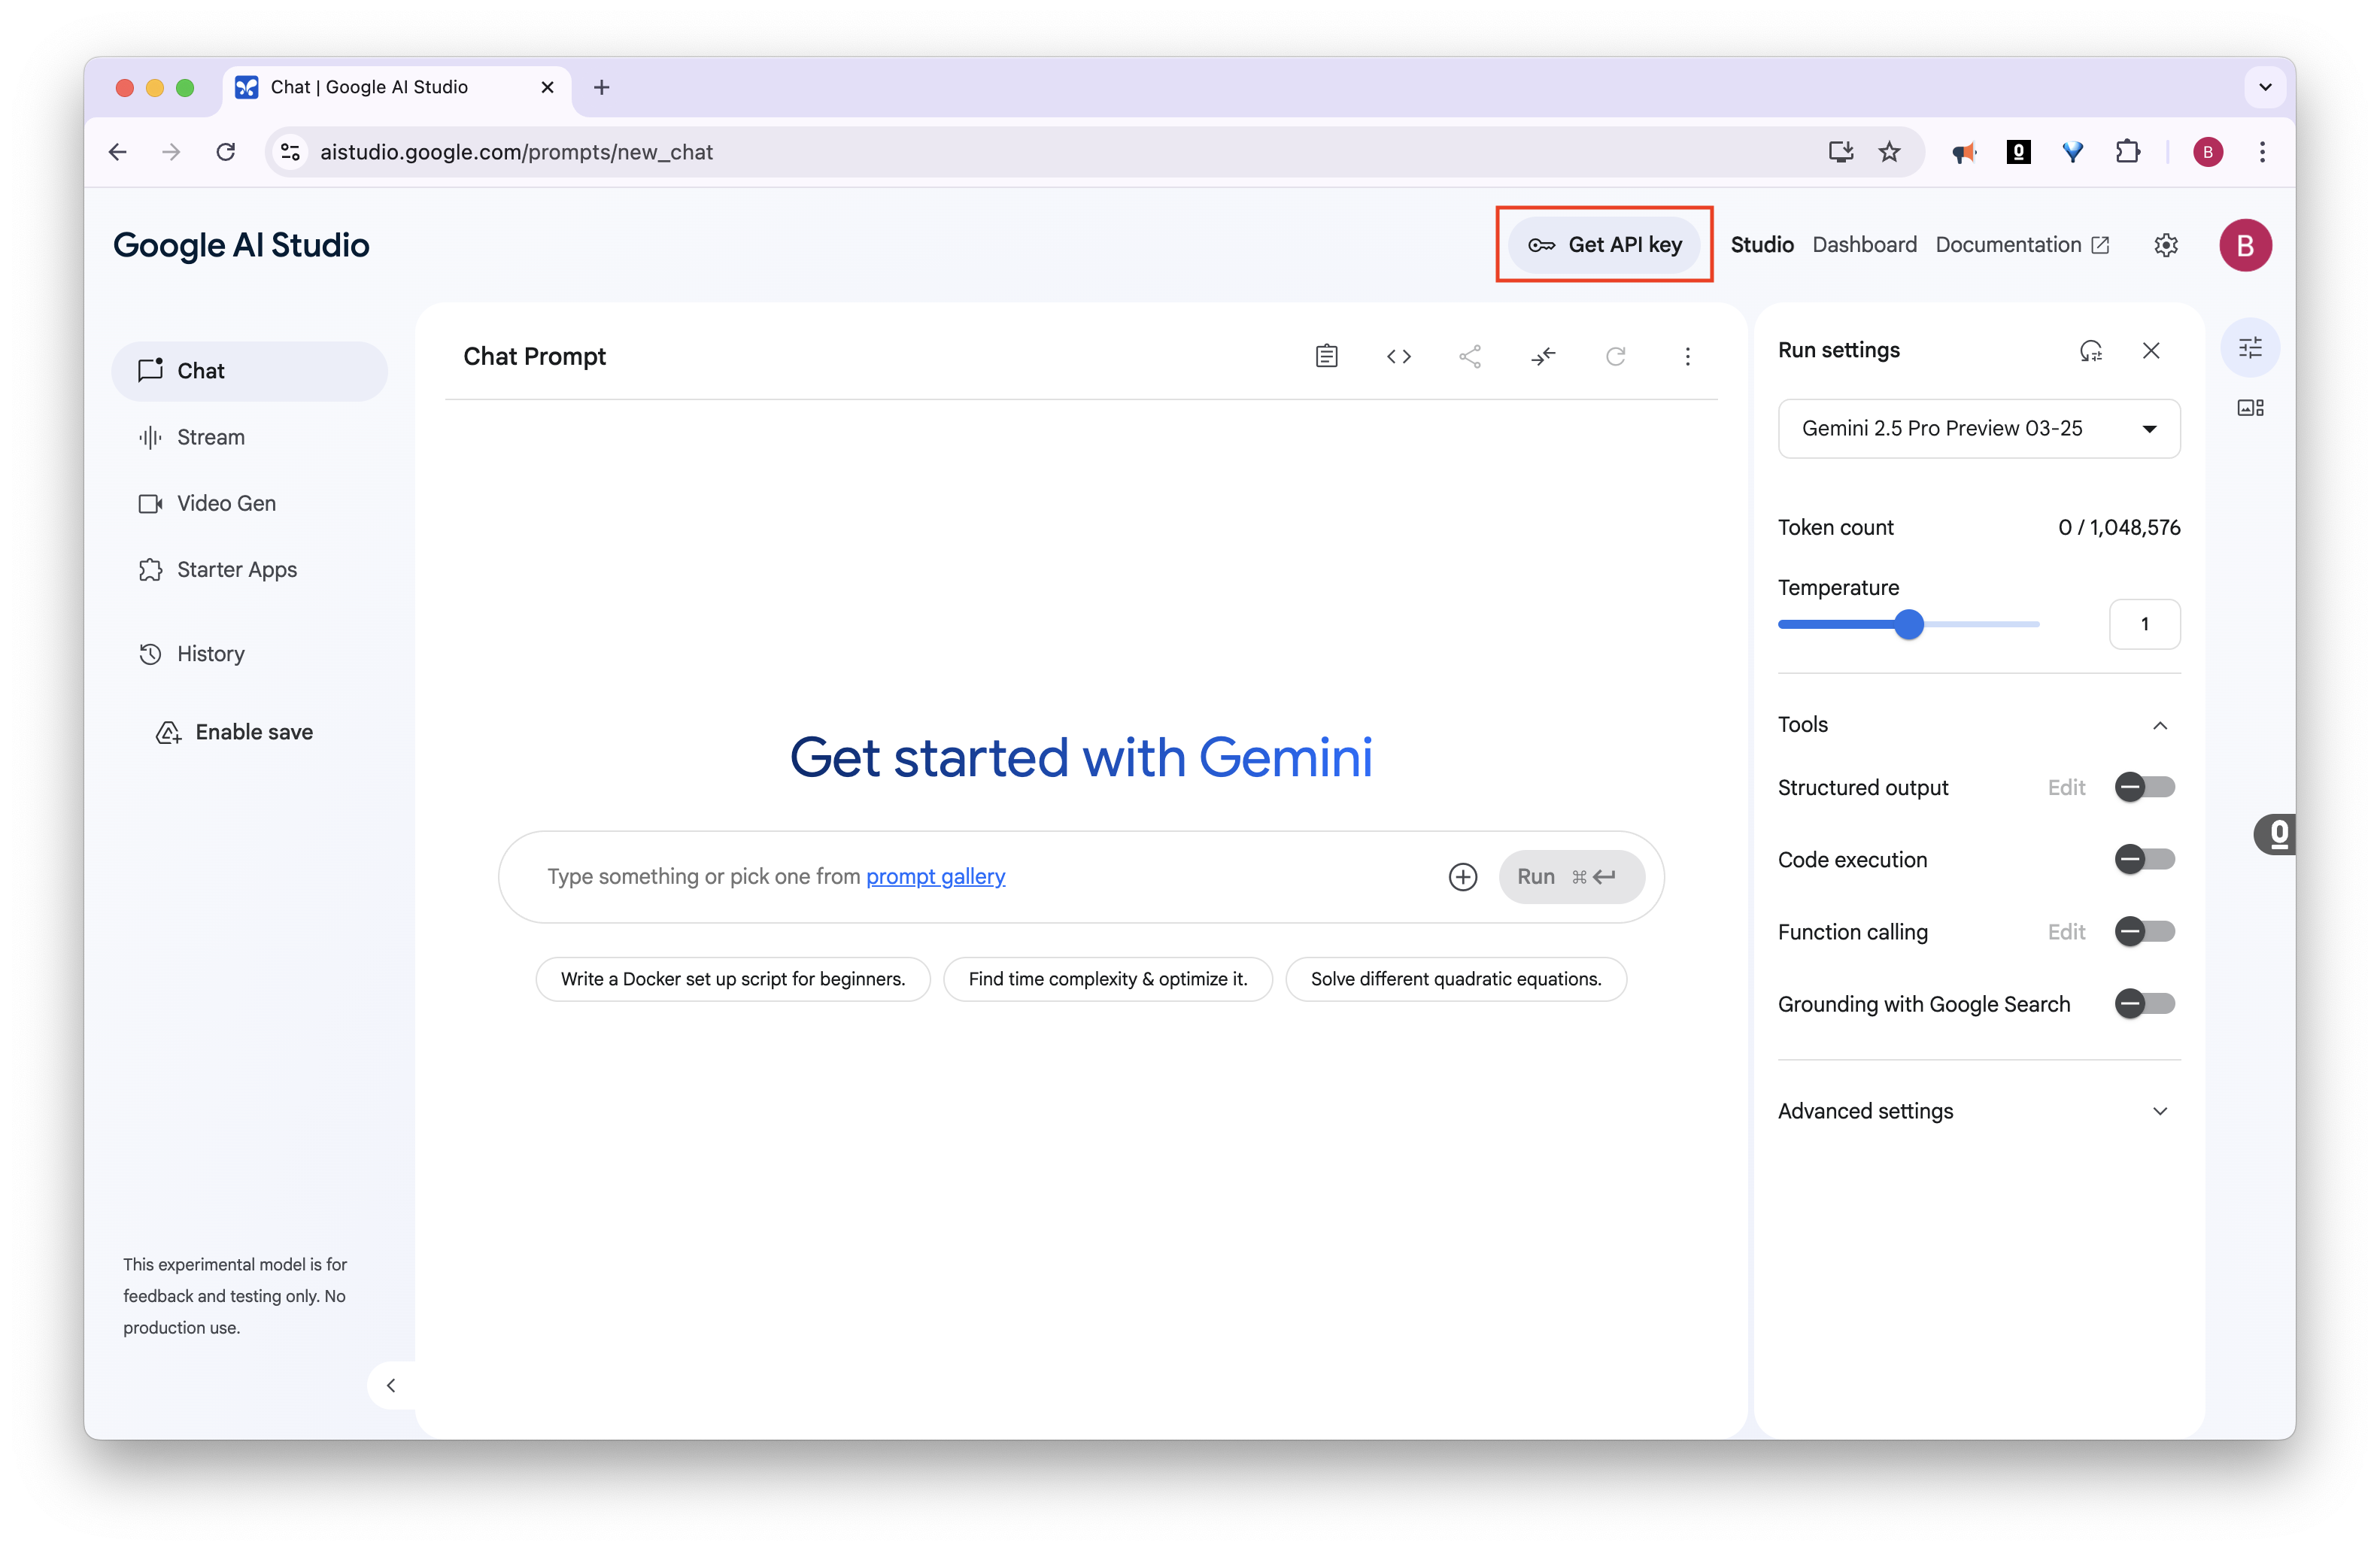Choose Write a Docker set up script suggestion
2380x1551 pixels.
[732, 979]
